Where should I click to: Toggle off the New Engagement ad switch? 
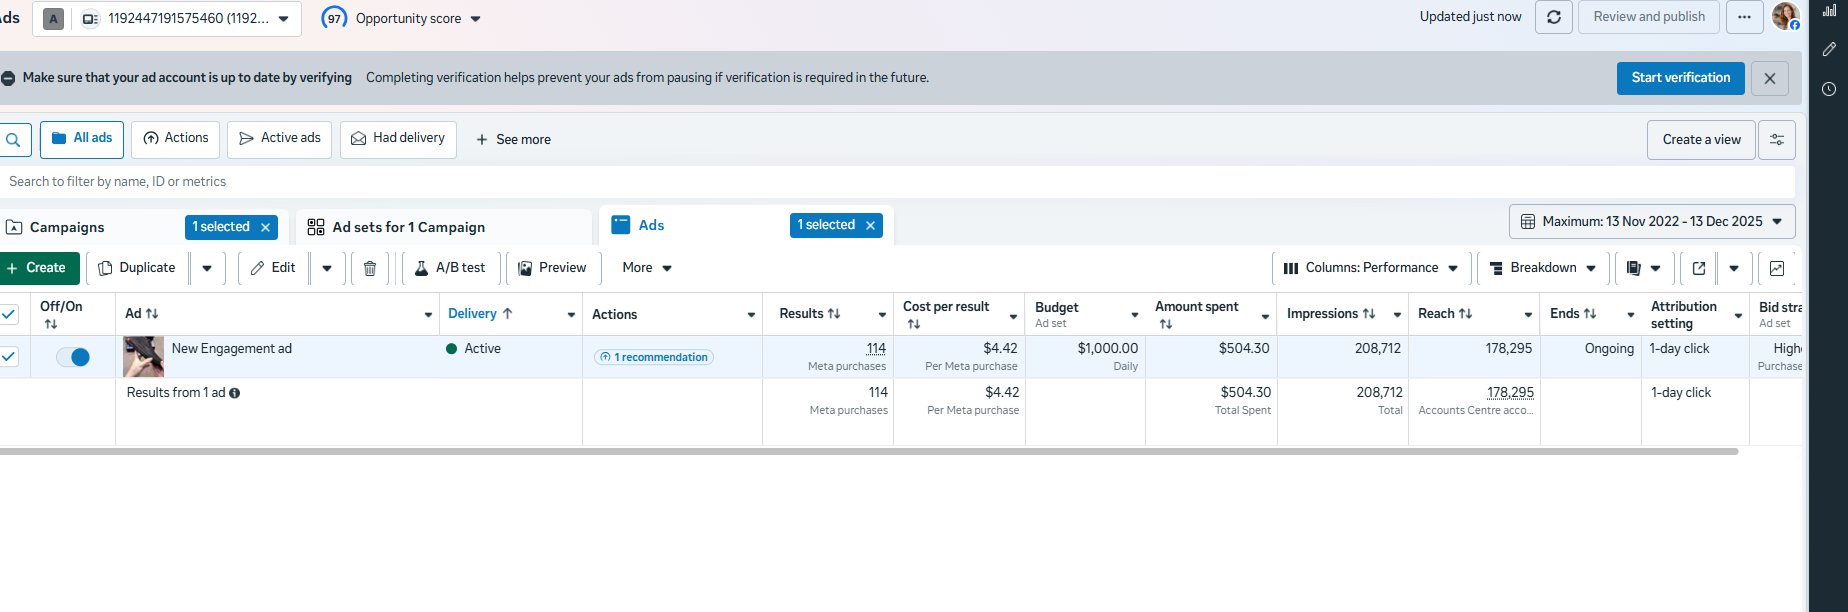73,357
